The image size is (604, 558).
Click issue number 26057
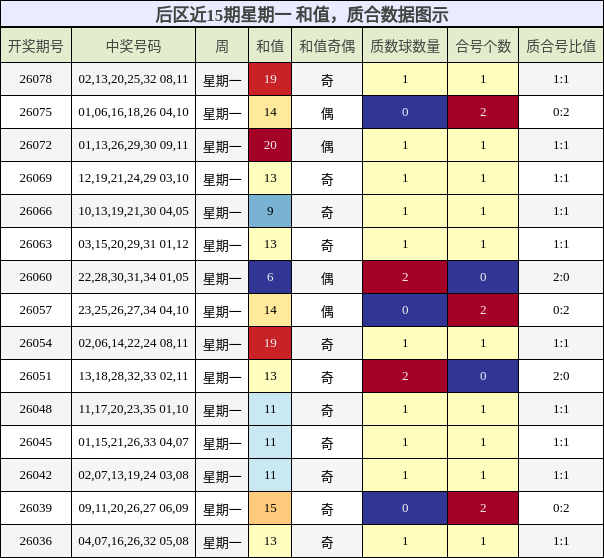click(36, 310)
